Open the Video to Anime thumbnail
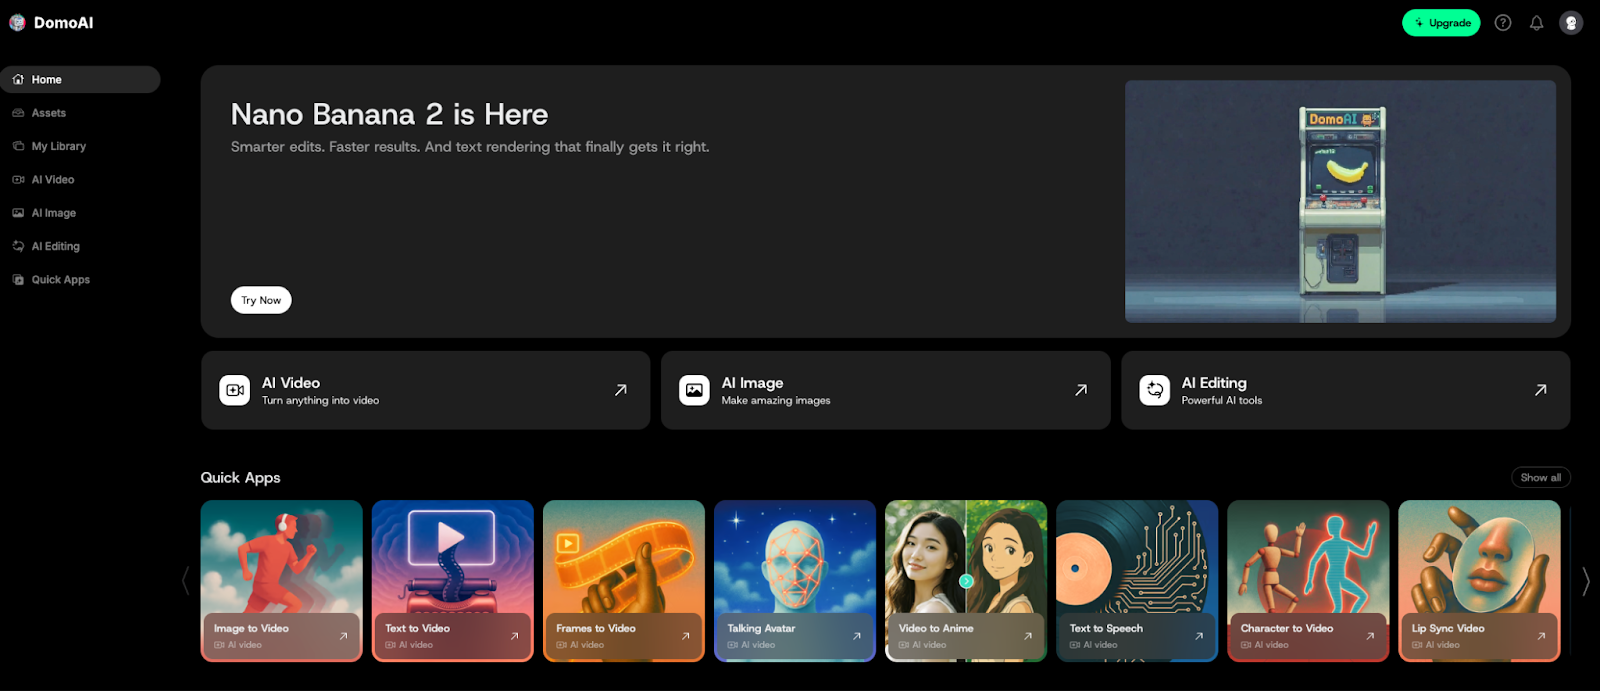1600x691 pixels. pos(966,581)
